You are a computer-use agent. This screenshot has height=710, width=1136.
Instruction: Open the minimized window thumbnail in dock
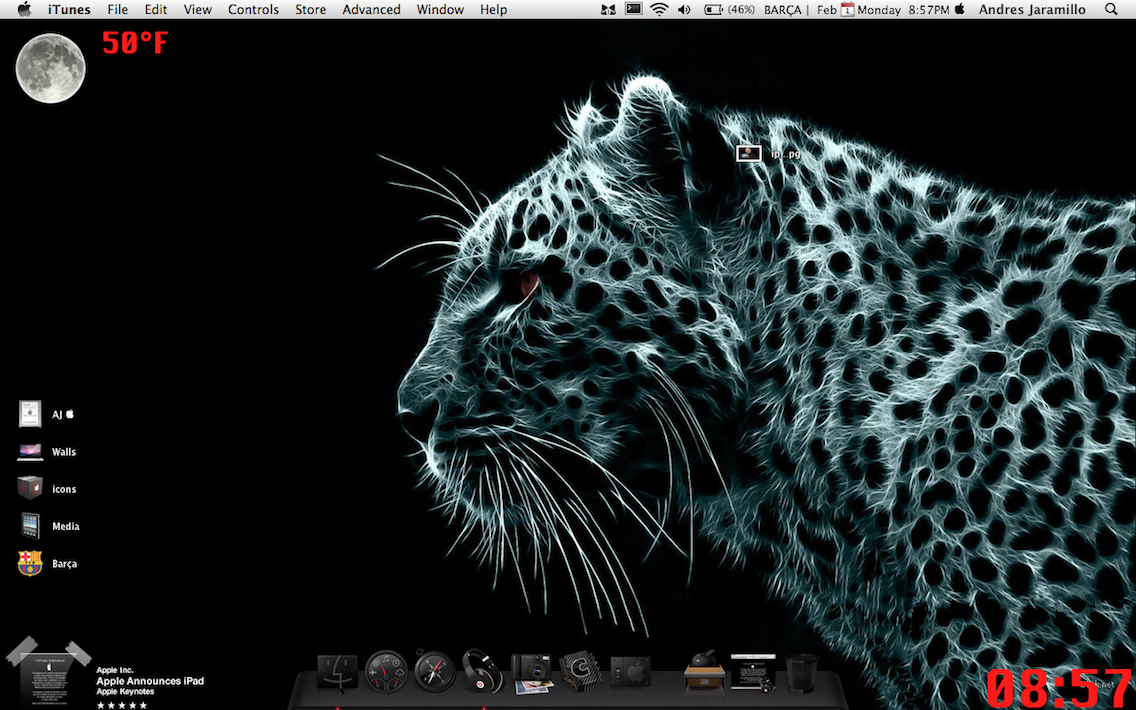[753, 672]
